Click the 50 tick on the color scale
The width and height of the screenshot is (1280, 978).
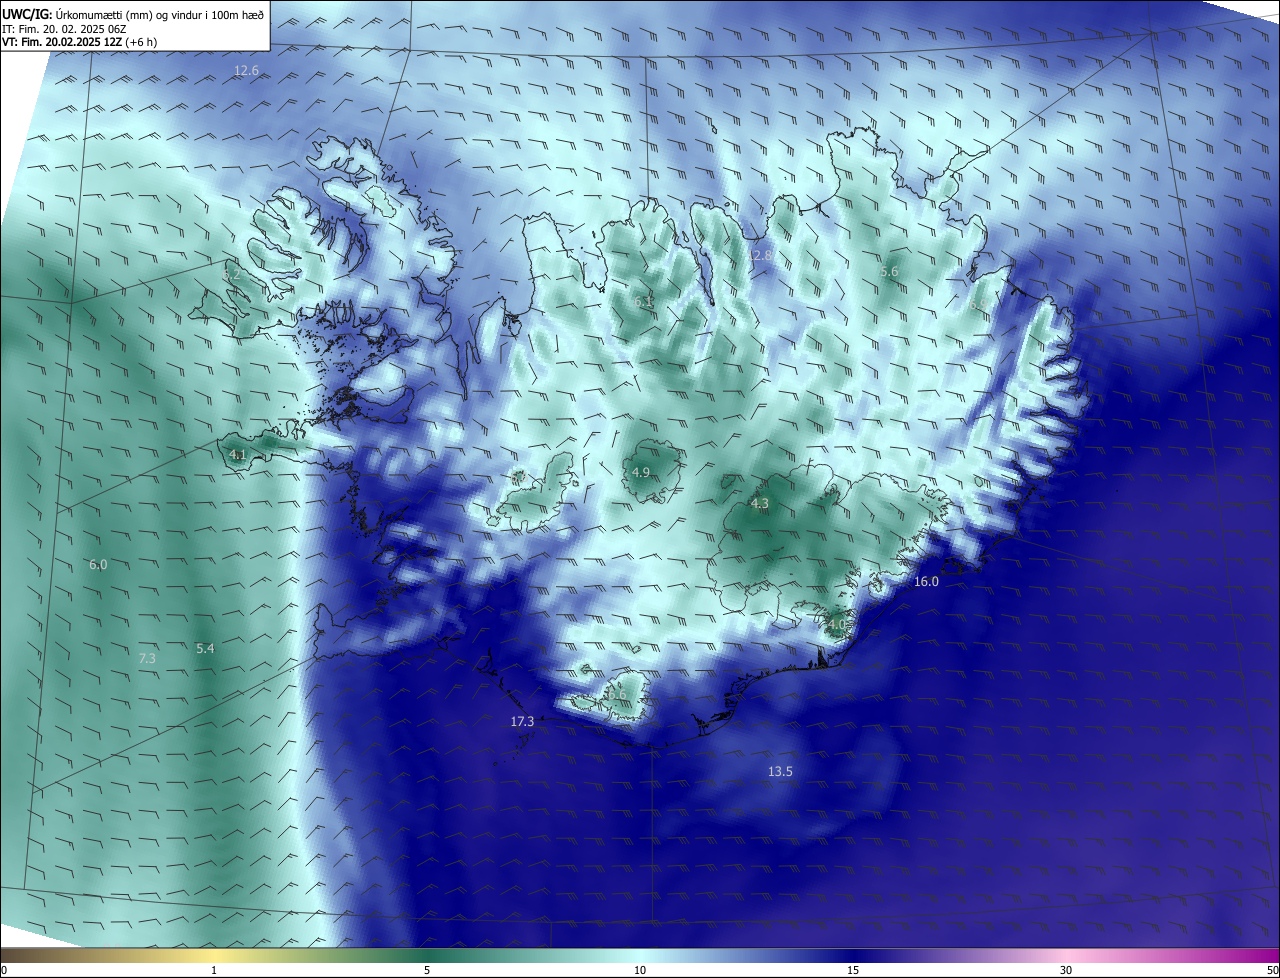[1273, 971]
